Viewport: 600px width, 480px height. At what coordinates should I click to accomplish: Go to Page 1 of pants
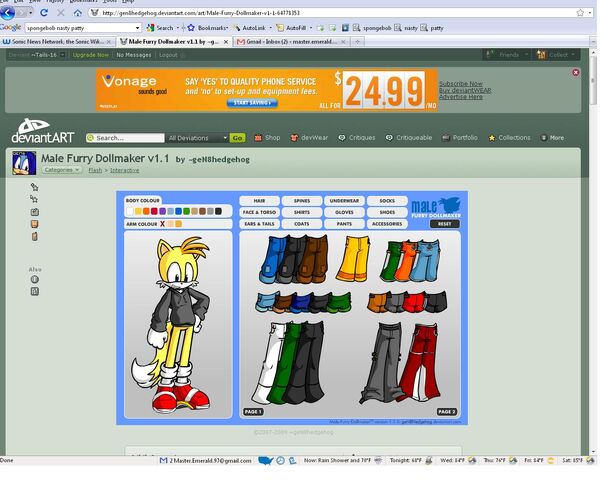click(x=253, y=412)
